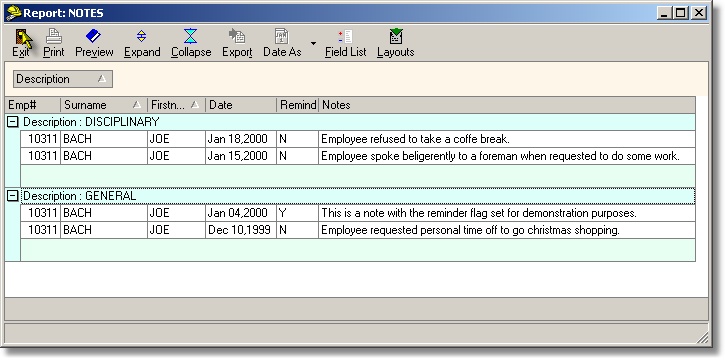
Task: Collapse the GENERAL description group
Action: [x=13, y=196]
